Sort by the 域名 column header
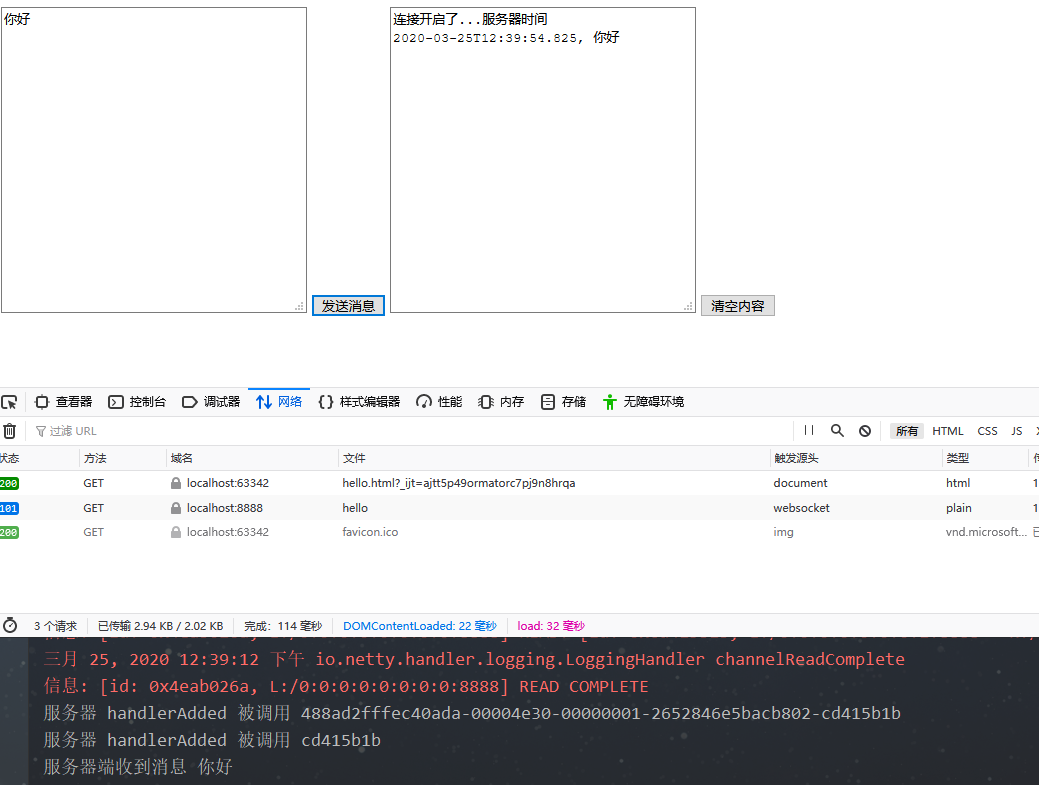 [252, 458]
